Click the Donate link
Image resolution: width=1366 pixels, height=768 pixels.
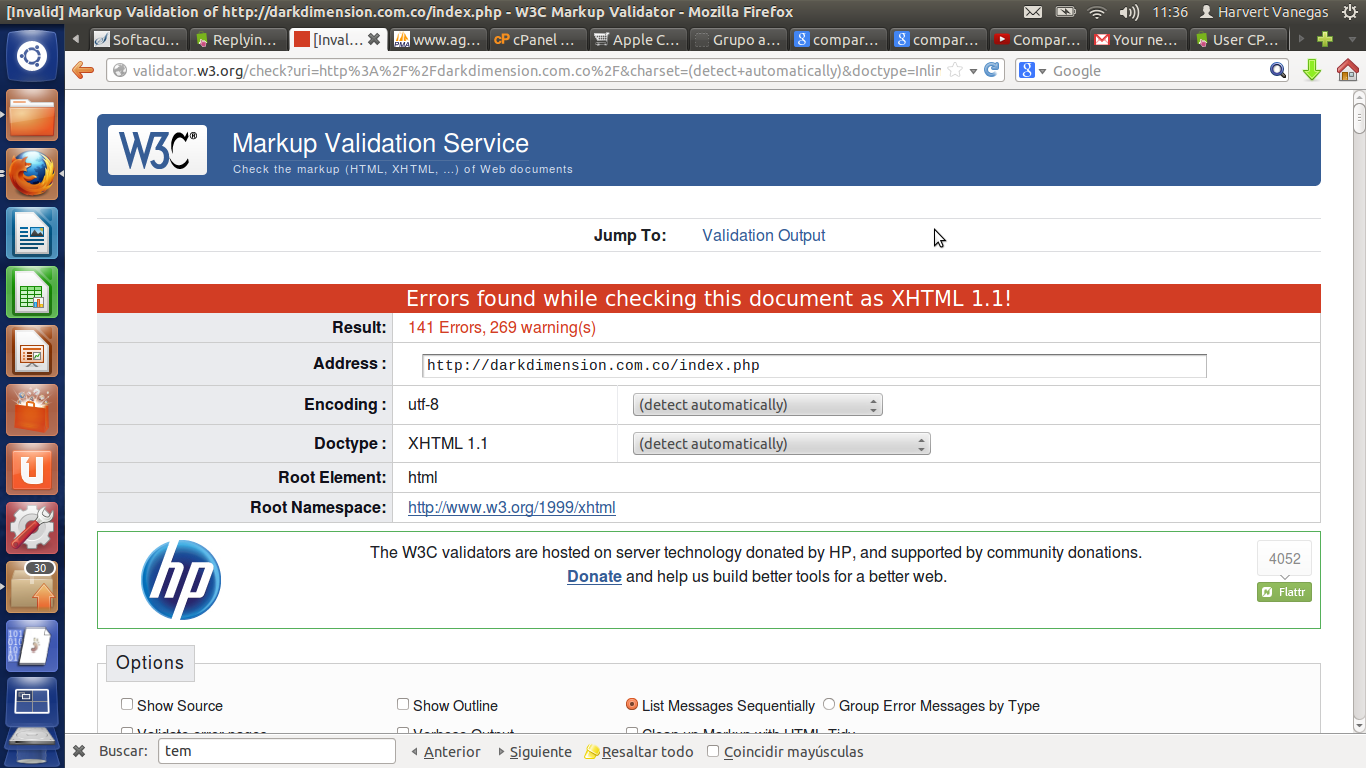pyautogui.click(x=594, y=577)
